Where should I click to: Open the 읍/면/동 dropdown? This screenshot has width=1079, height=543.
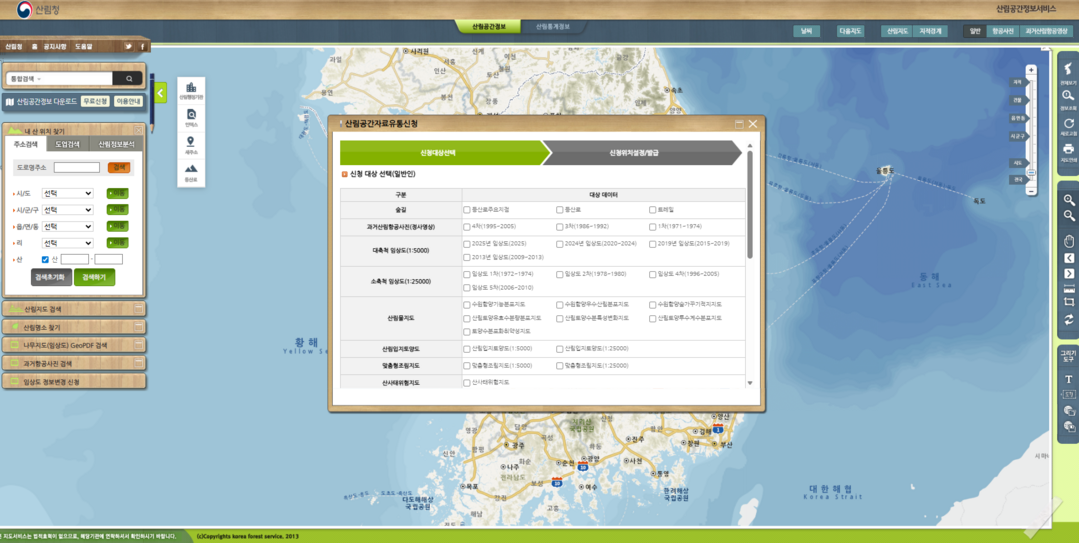67,226
